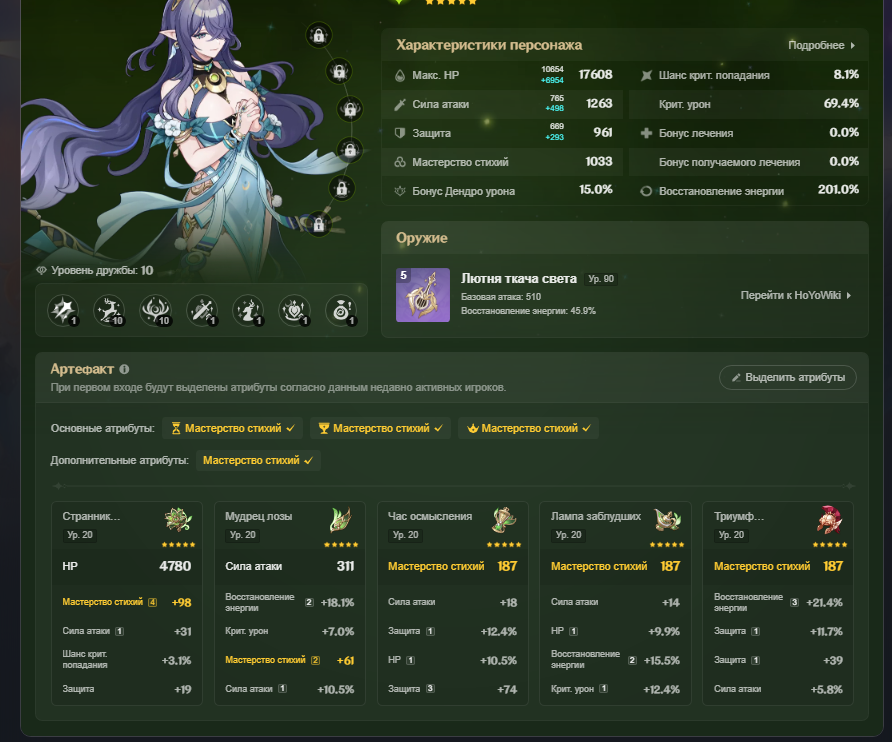
Task: Click the weapon name Лютня ткача света
Action: click(519, 279)
